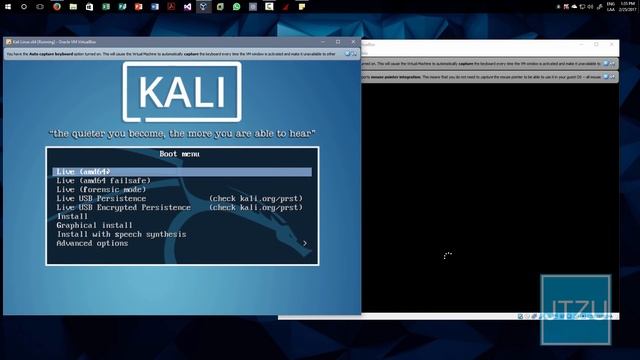Dismiss Auto capture keyboard notice in Kali window

(x=348, y=54)
